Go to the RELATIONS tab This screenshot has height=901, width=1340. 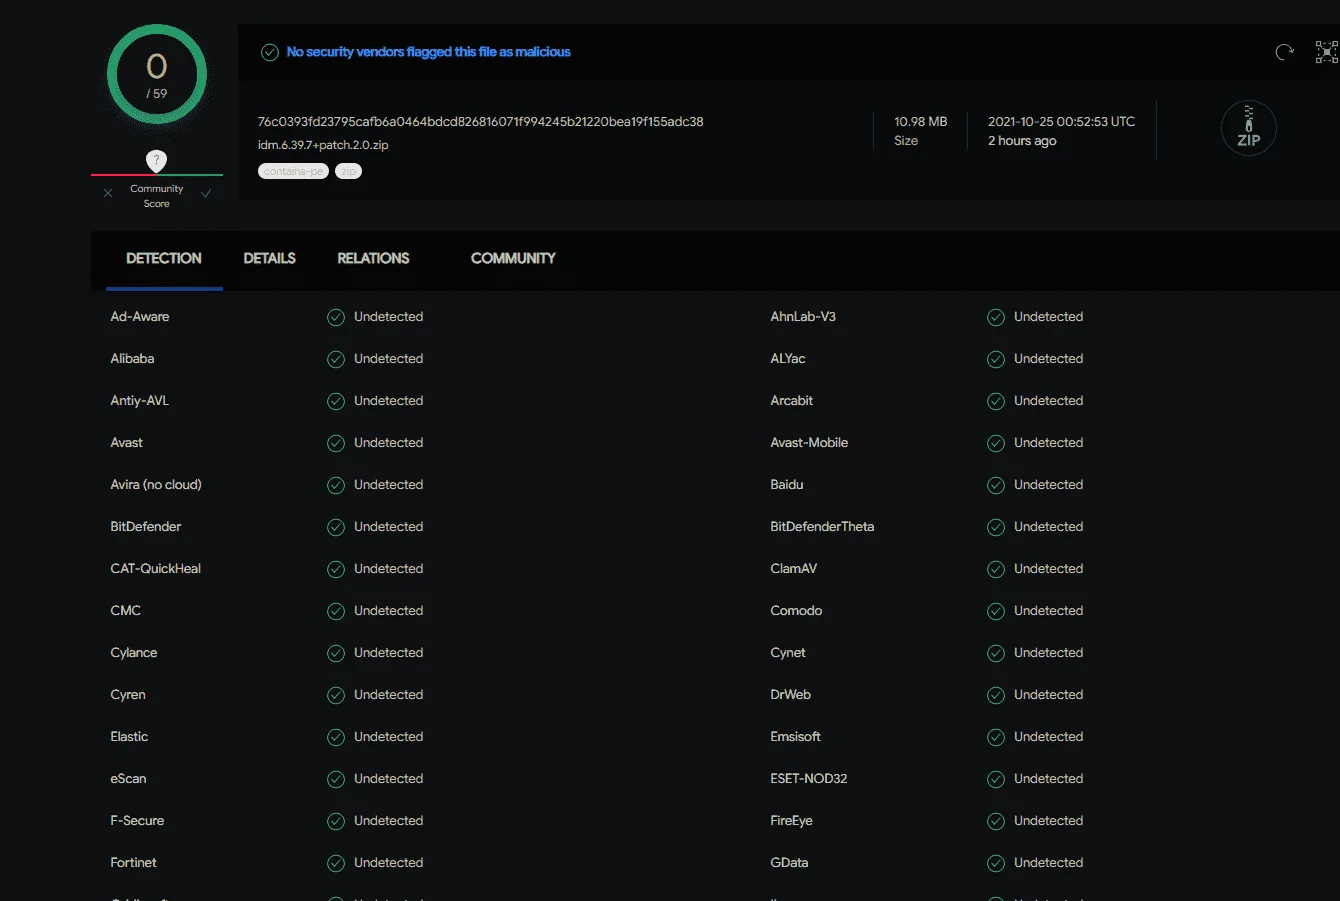[373, 258]
